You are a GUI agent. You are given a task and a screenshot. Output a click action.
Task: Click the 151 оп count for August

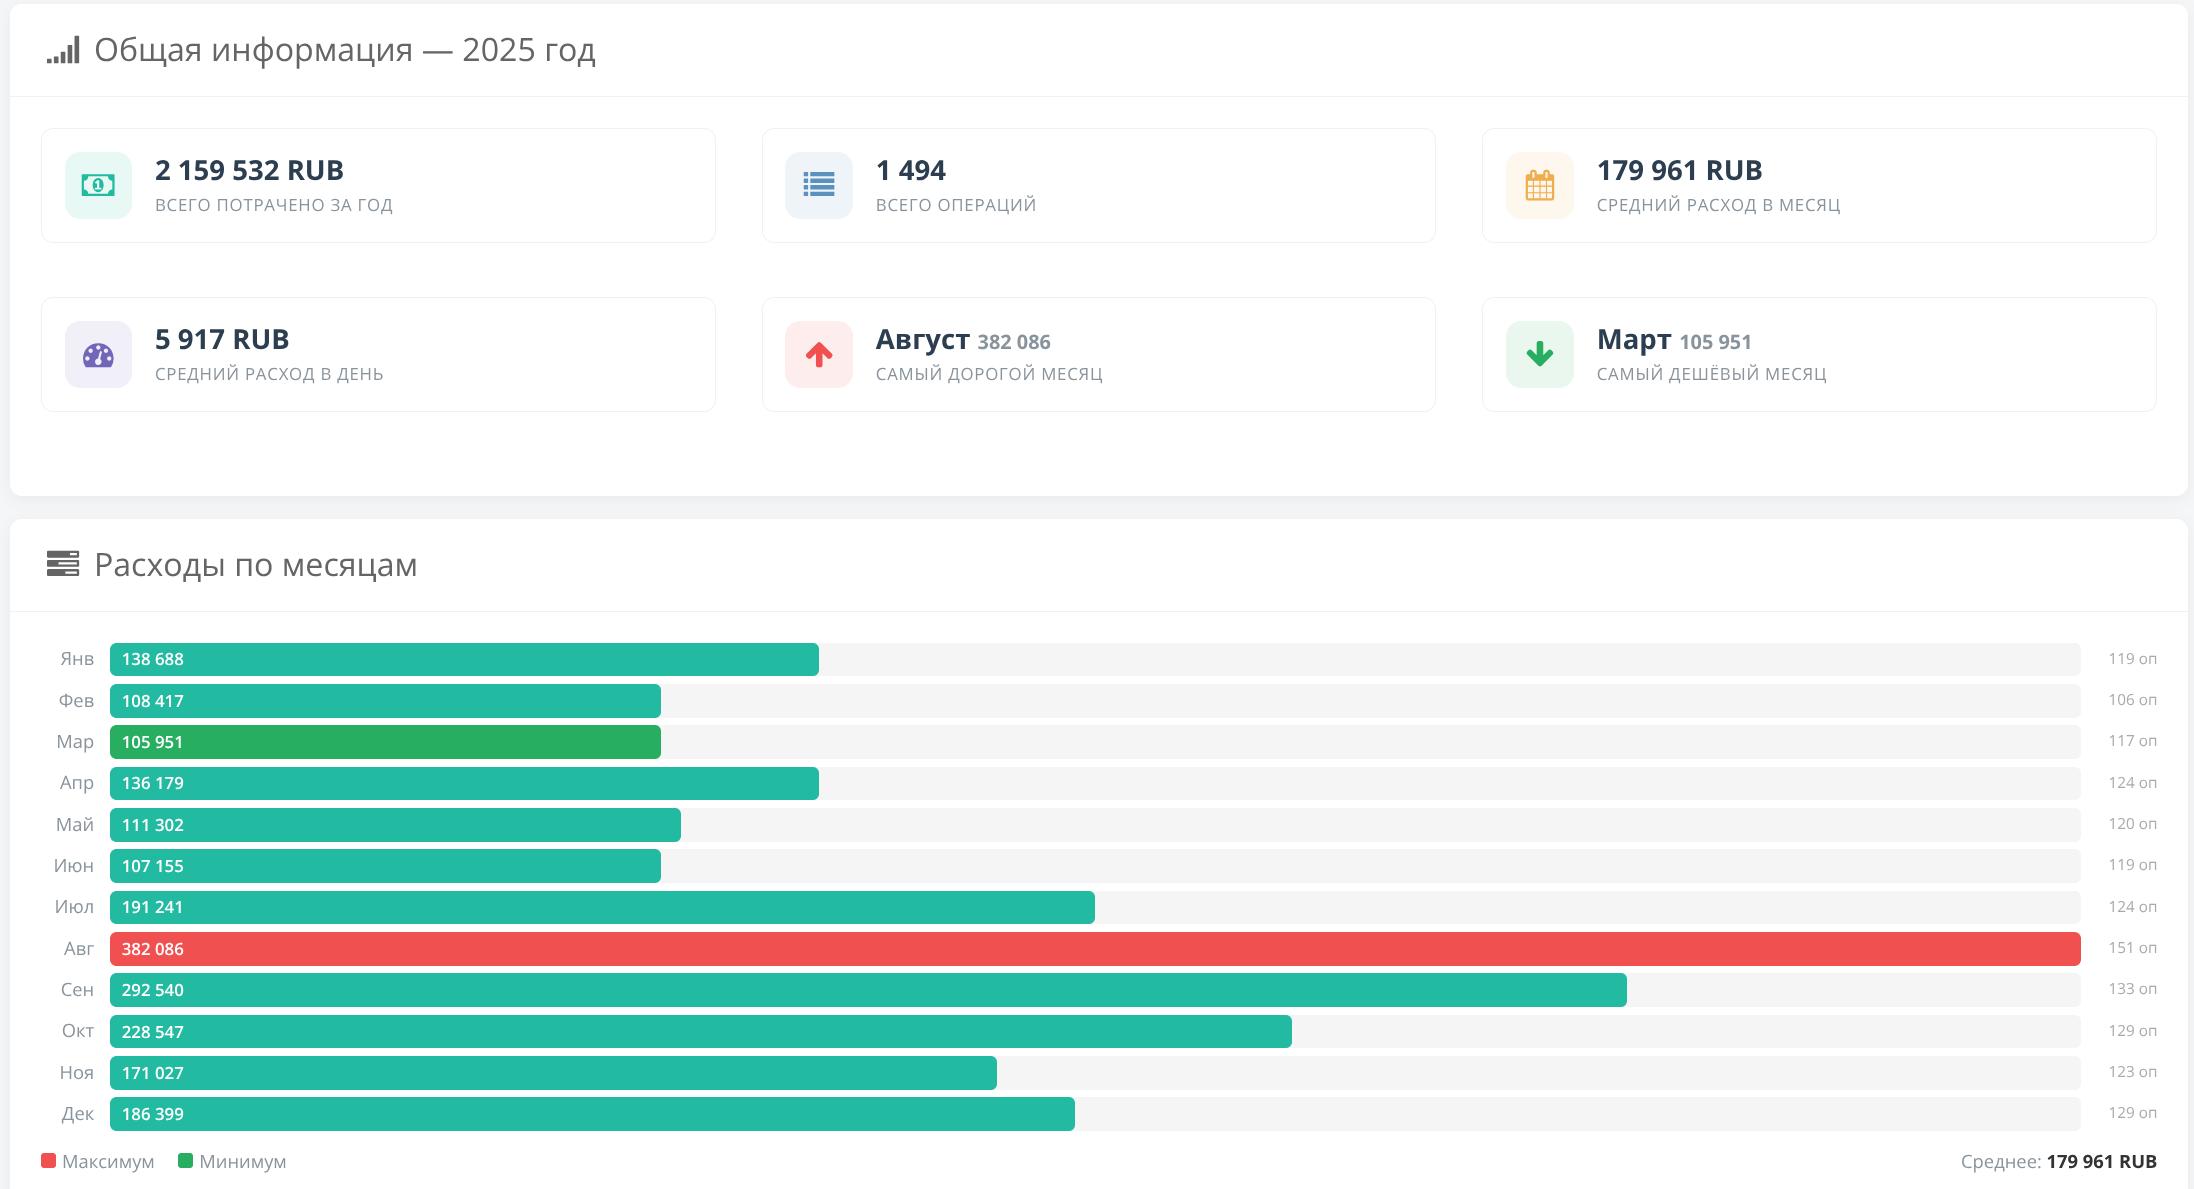pos(2132,948)
